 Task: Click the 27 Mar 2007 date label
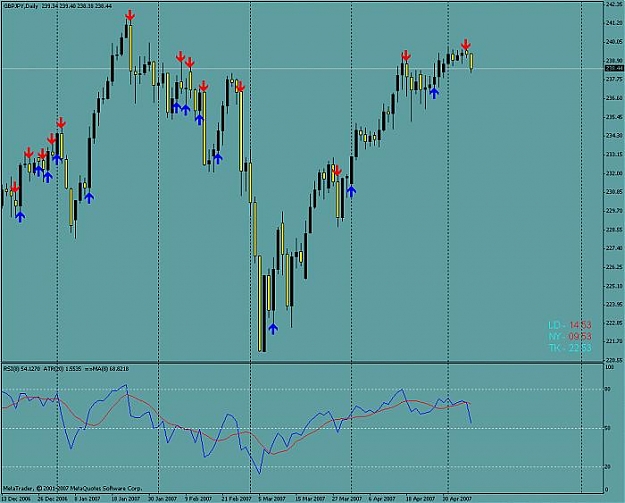point(347,499)
